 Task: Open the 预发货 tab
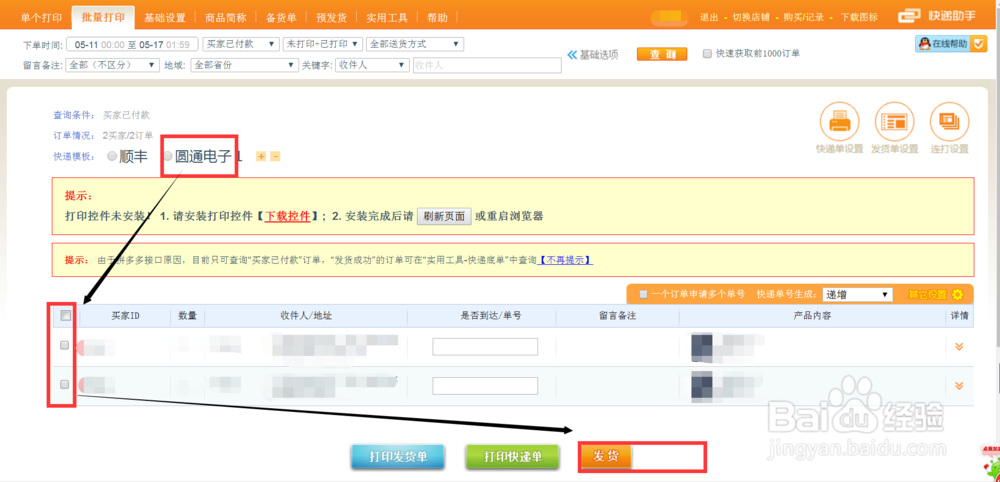pos(330,18)
